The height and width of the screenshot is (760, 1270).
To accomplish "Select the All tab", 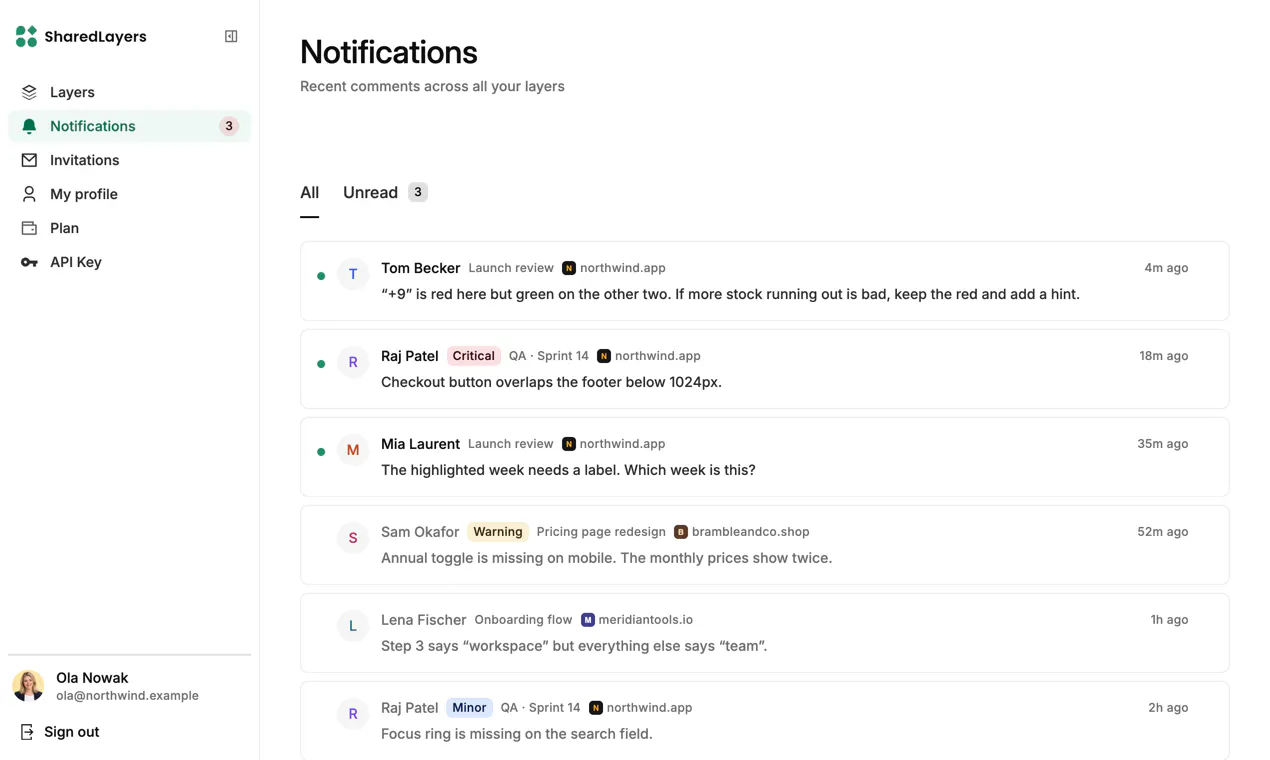I will [310, 192].
